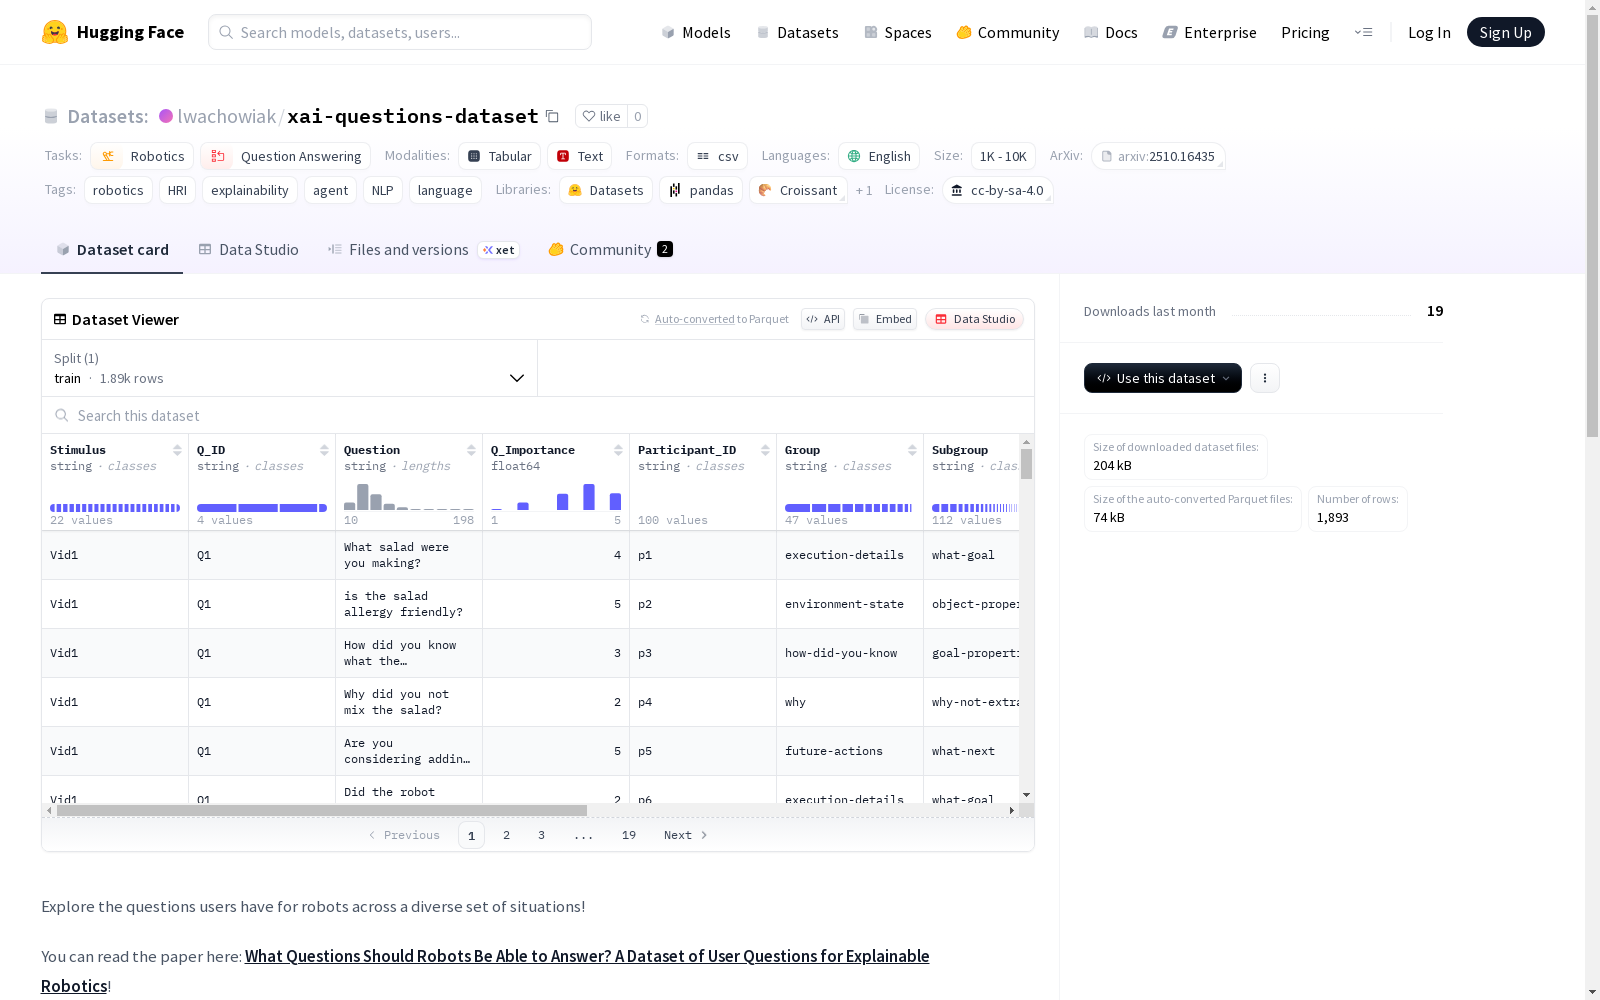Open the arxiv:2510.16435 paper tag
This screenshot has width=1600, height=1000.
tap(1158, 156)
